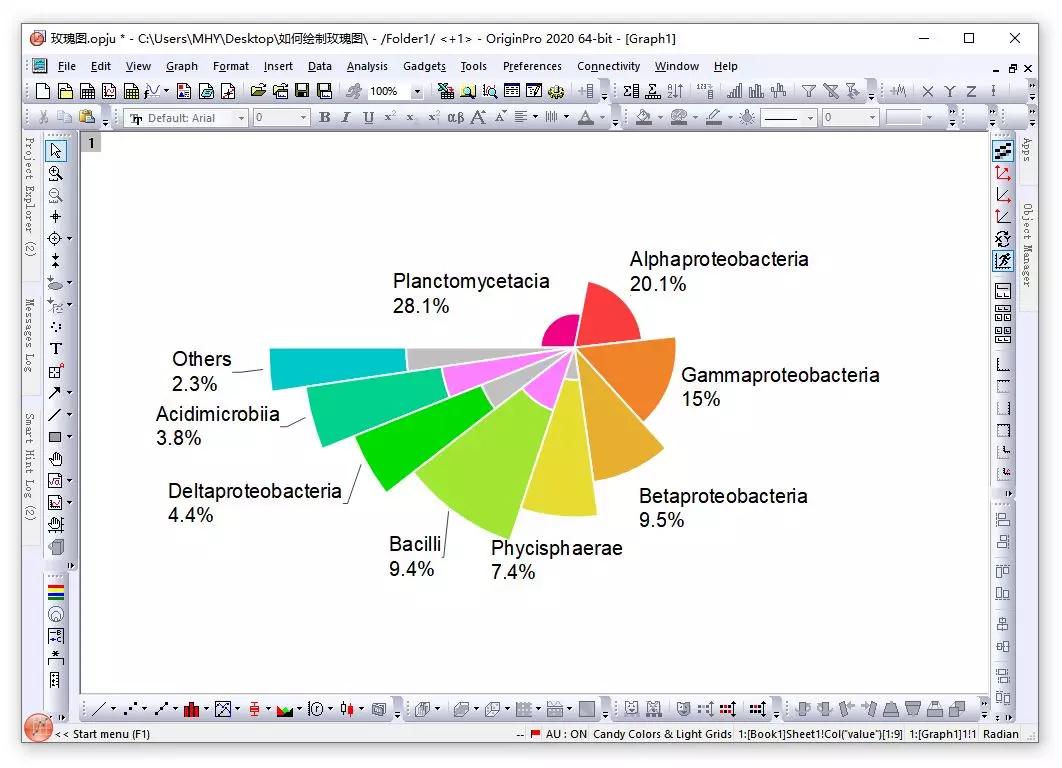Click the Underline formatting button
Screen dimensions: 1062x768
tap(368, 117)
